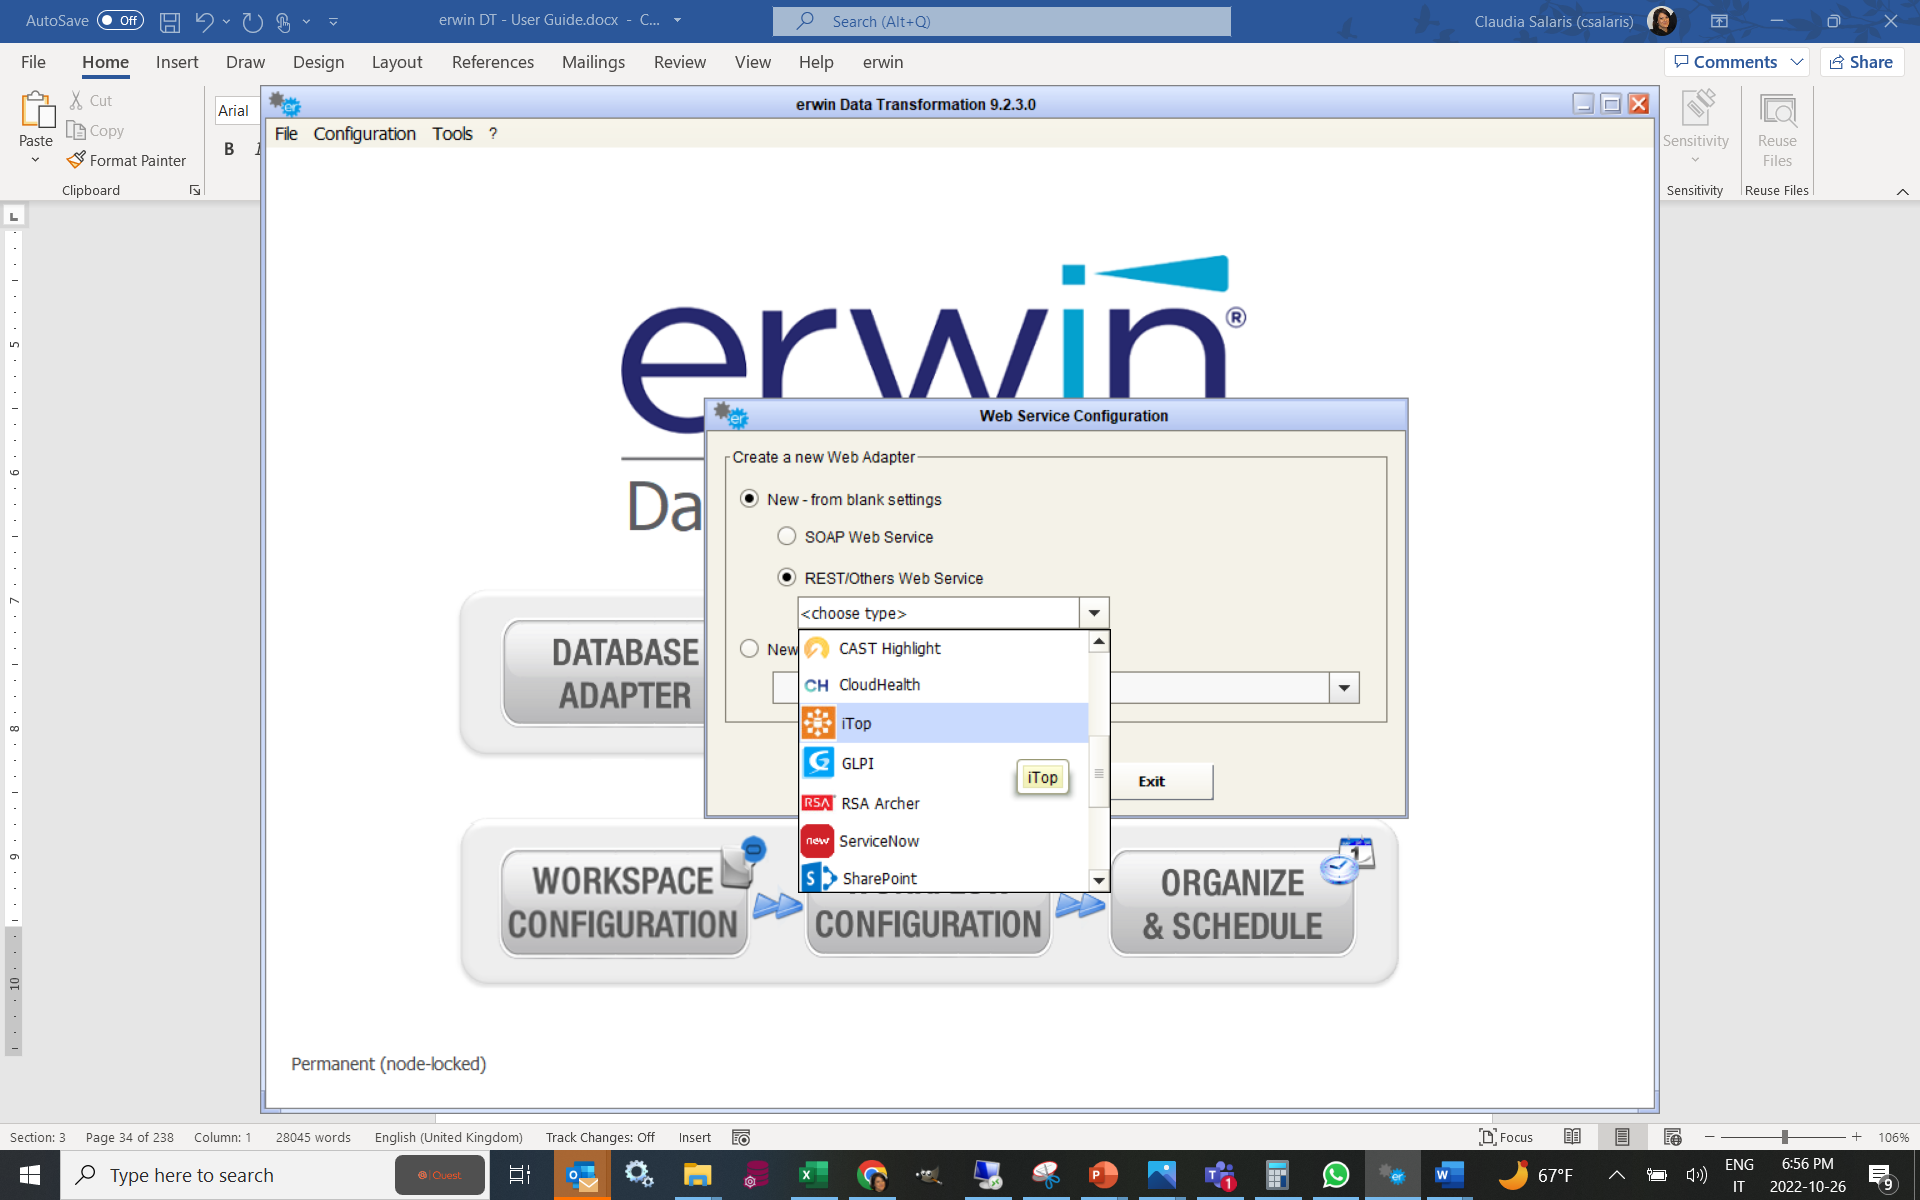Click the Paste clipboard icon
Viewport: 1920px width, 1200px height.
coord(37,110)
